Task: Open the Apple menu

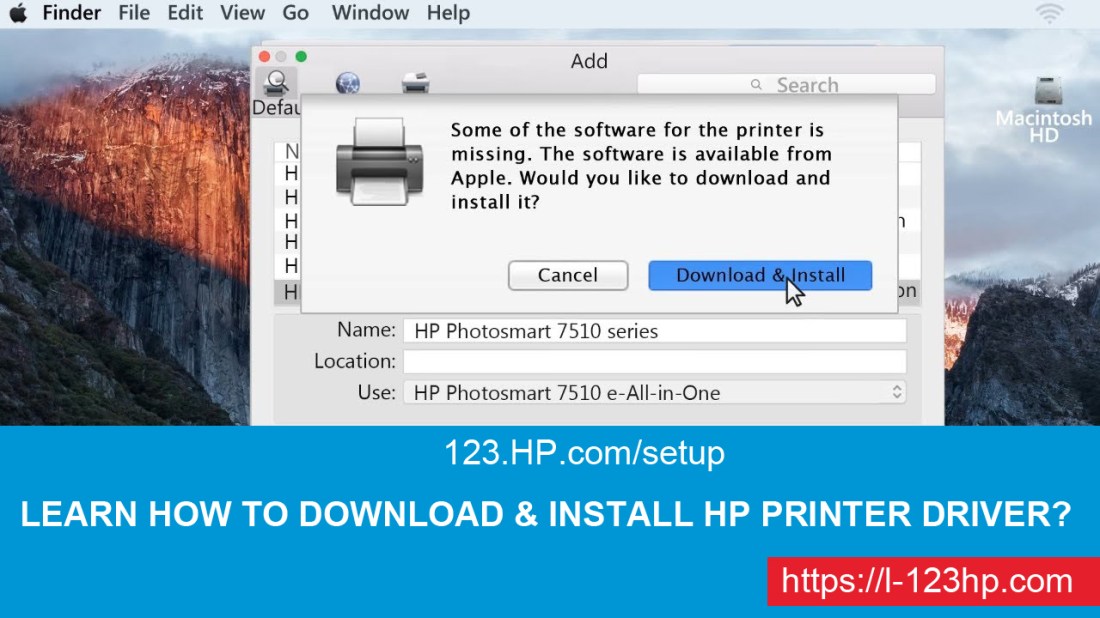Action: coord(18,13)
